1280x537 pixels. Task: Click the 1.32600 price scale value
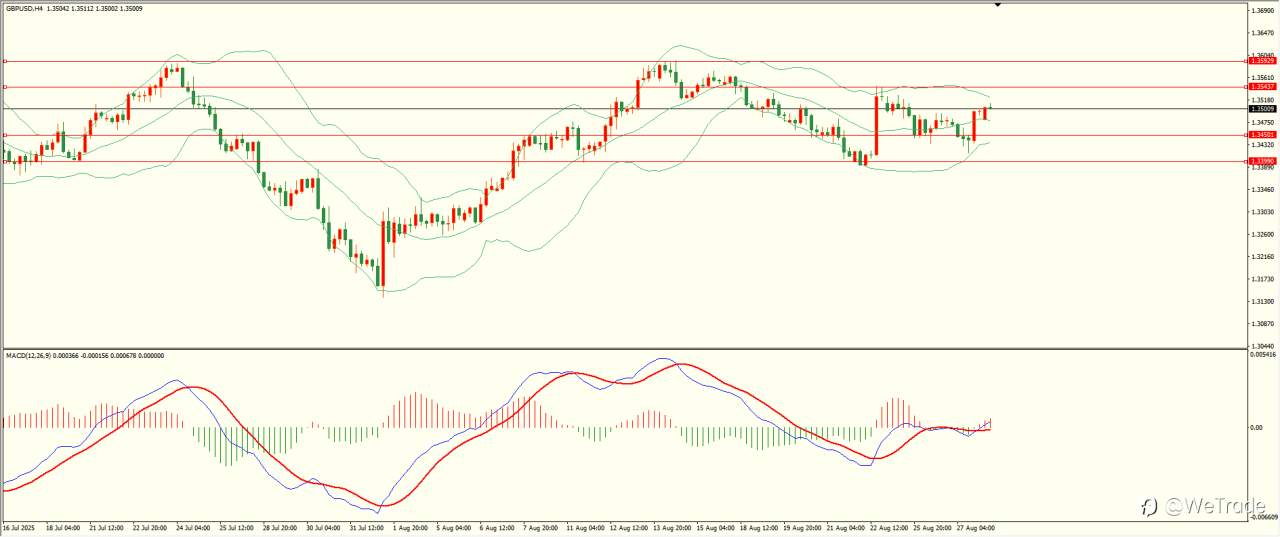coord(1262,234)
